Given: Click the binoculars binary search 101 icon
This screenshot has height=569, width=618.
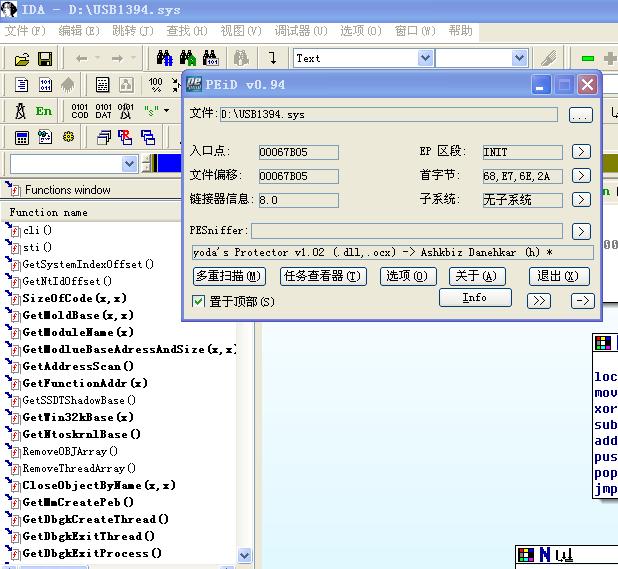Looking at the screenshot, I should tap(211, 58).
